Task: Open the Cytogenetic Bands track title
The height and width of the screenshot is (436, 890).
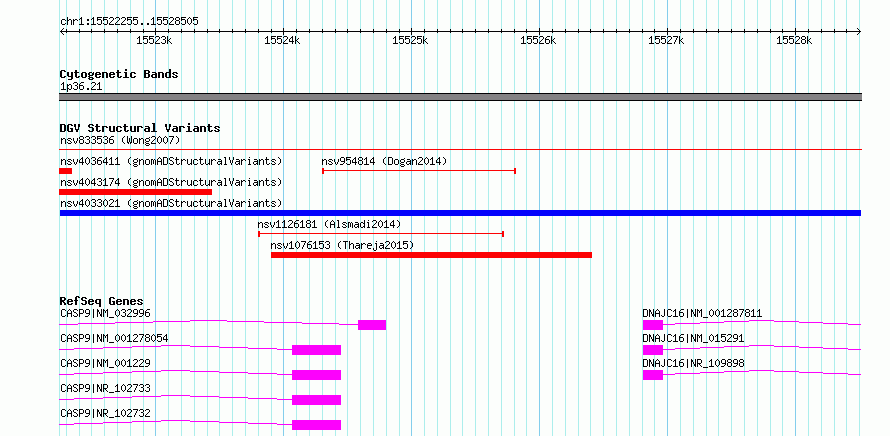Action: 119,74
